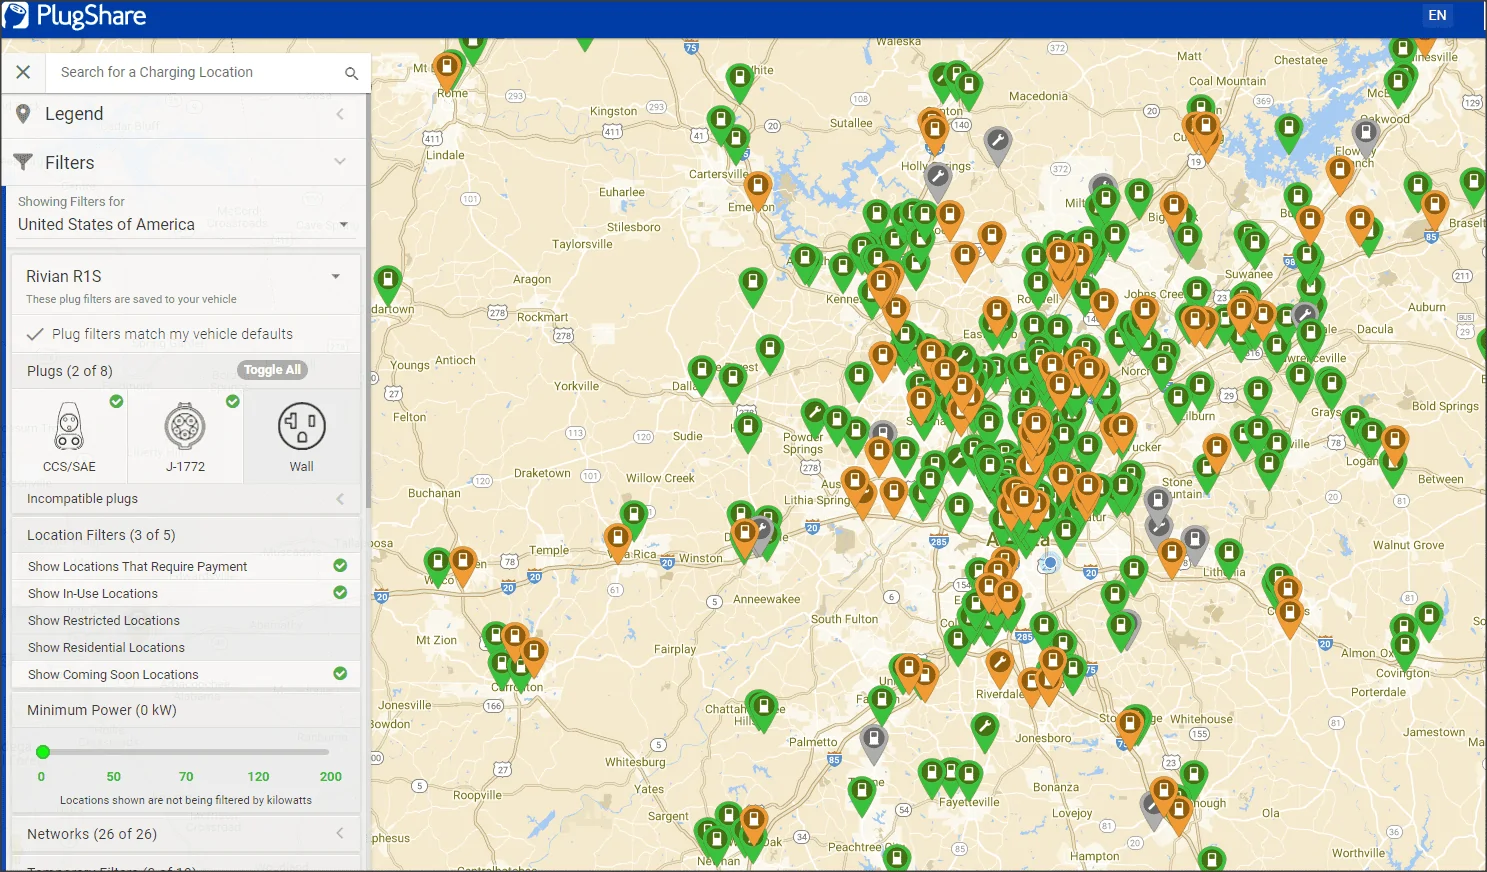Click the 70 kW slider label
1487x872 pixels.
pos(186,776)
